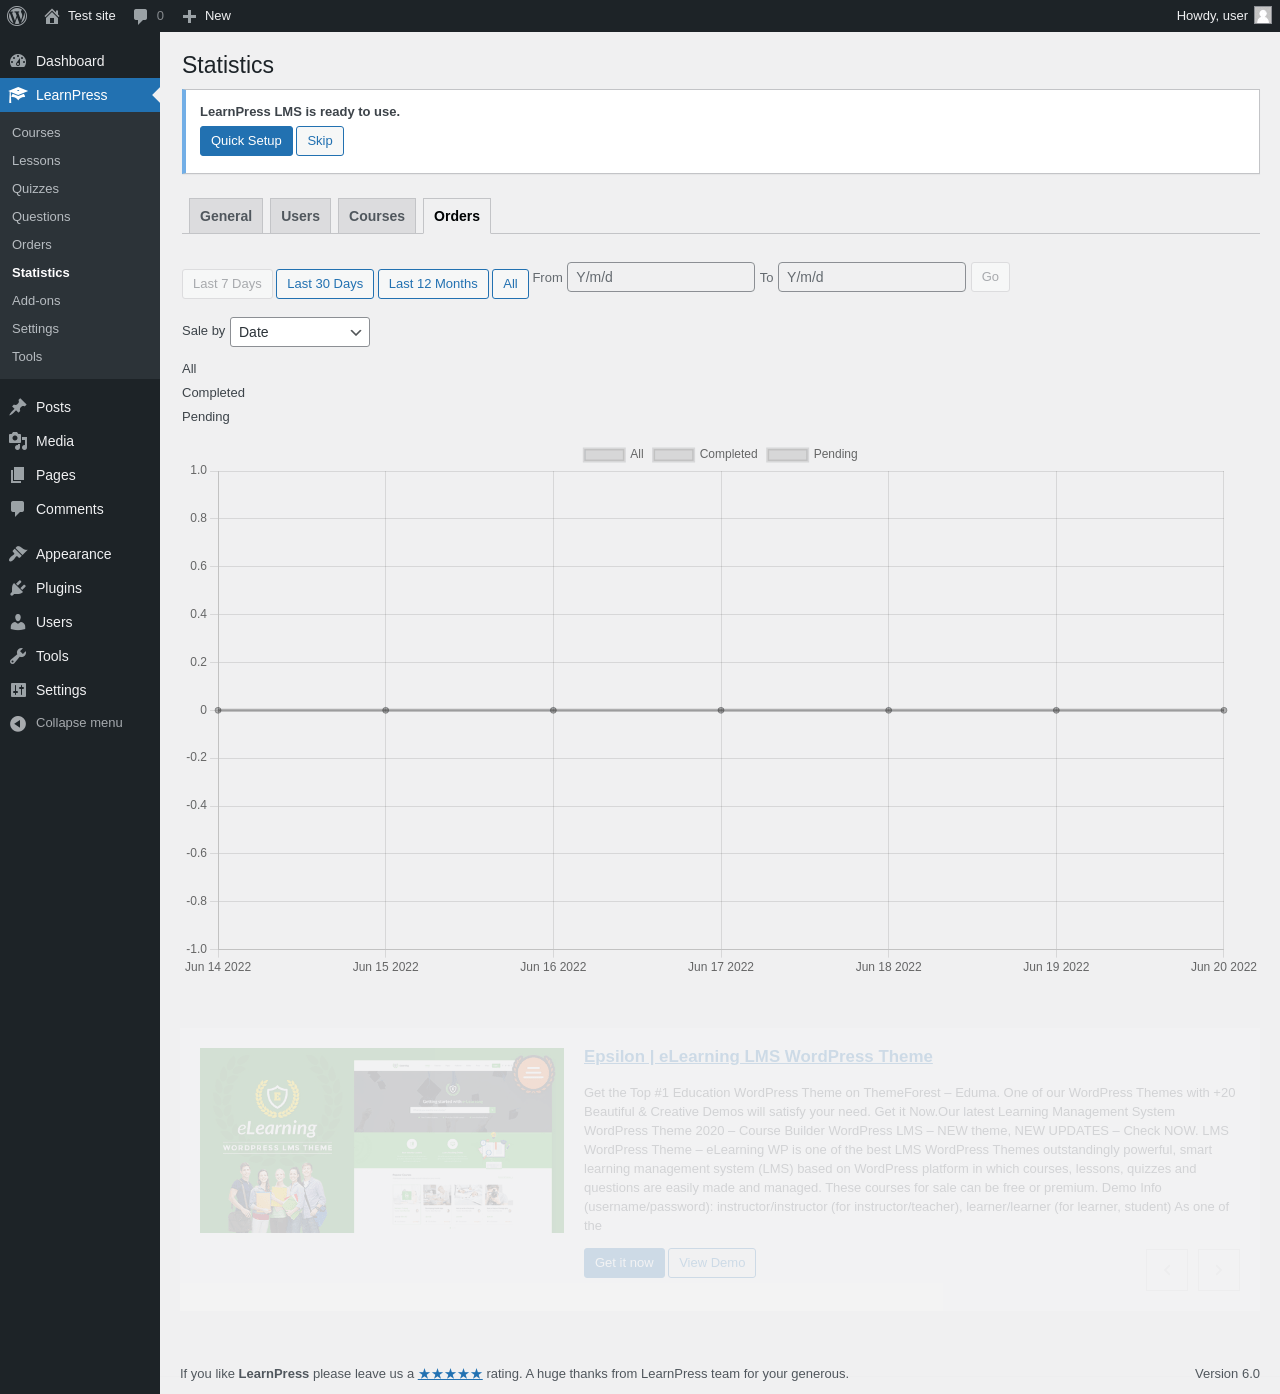1280x1394 pixels.
Task: Open the Howdy, user account menu
Action: pos(1224,16)
